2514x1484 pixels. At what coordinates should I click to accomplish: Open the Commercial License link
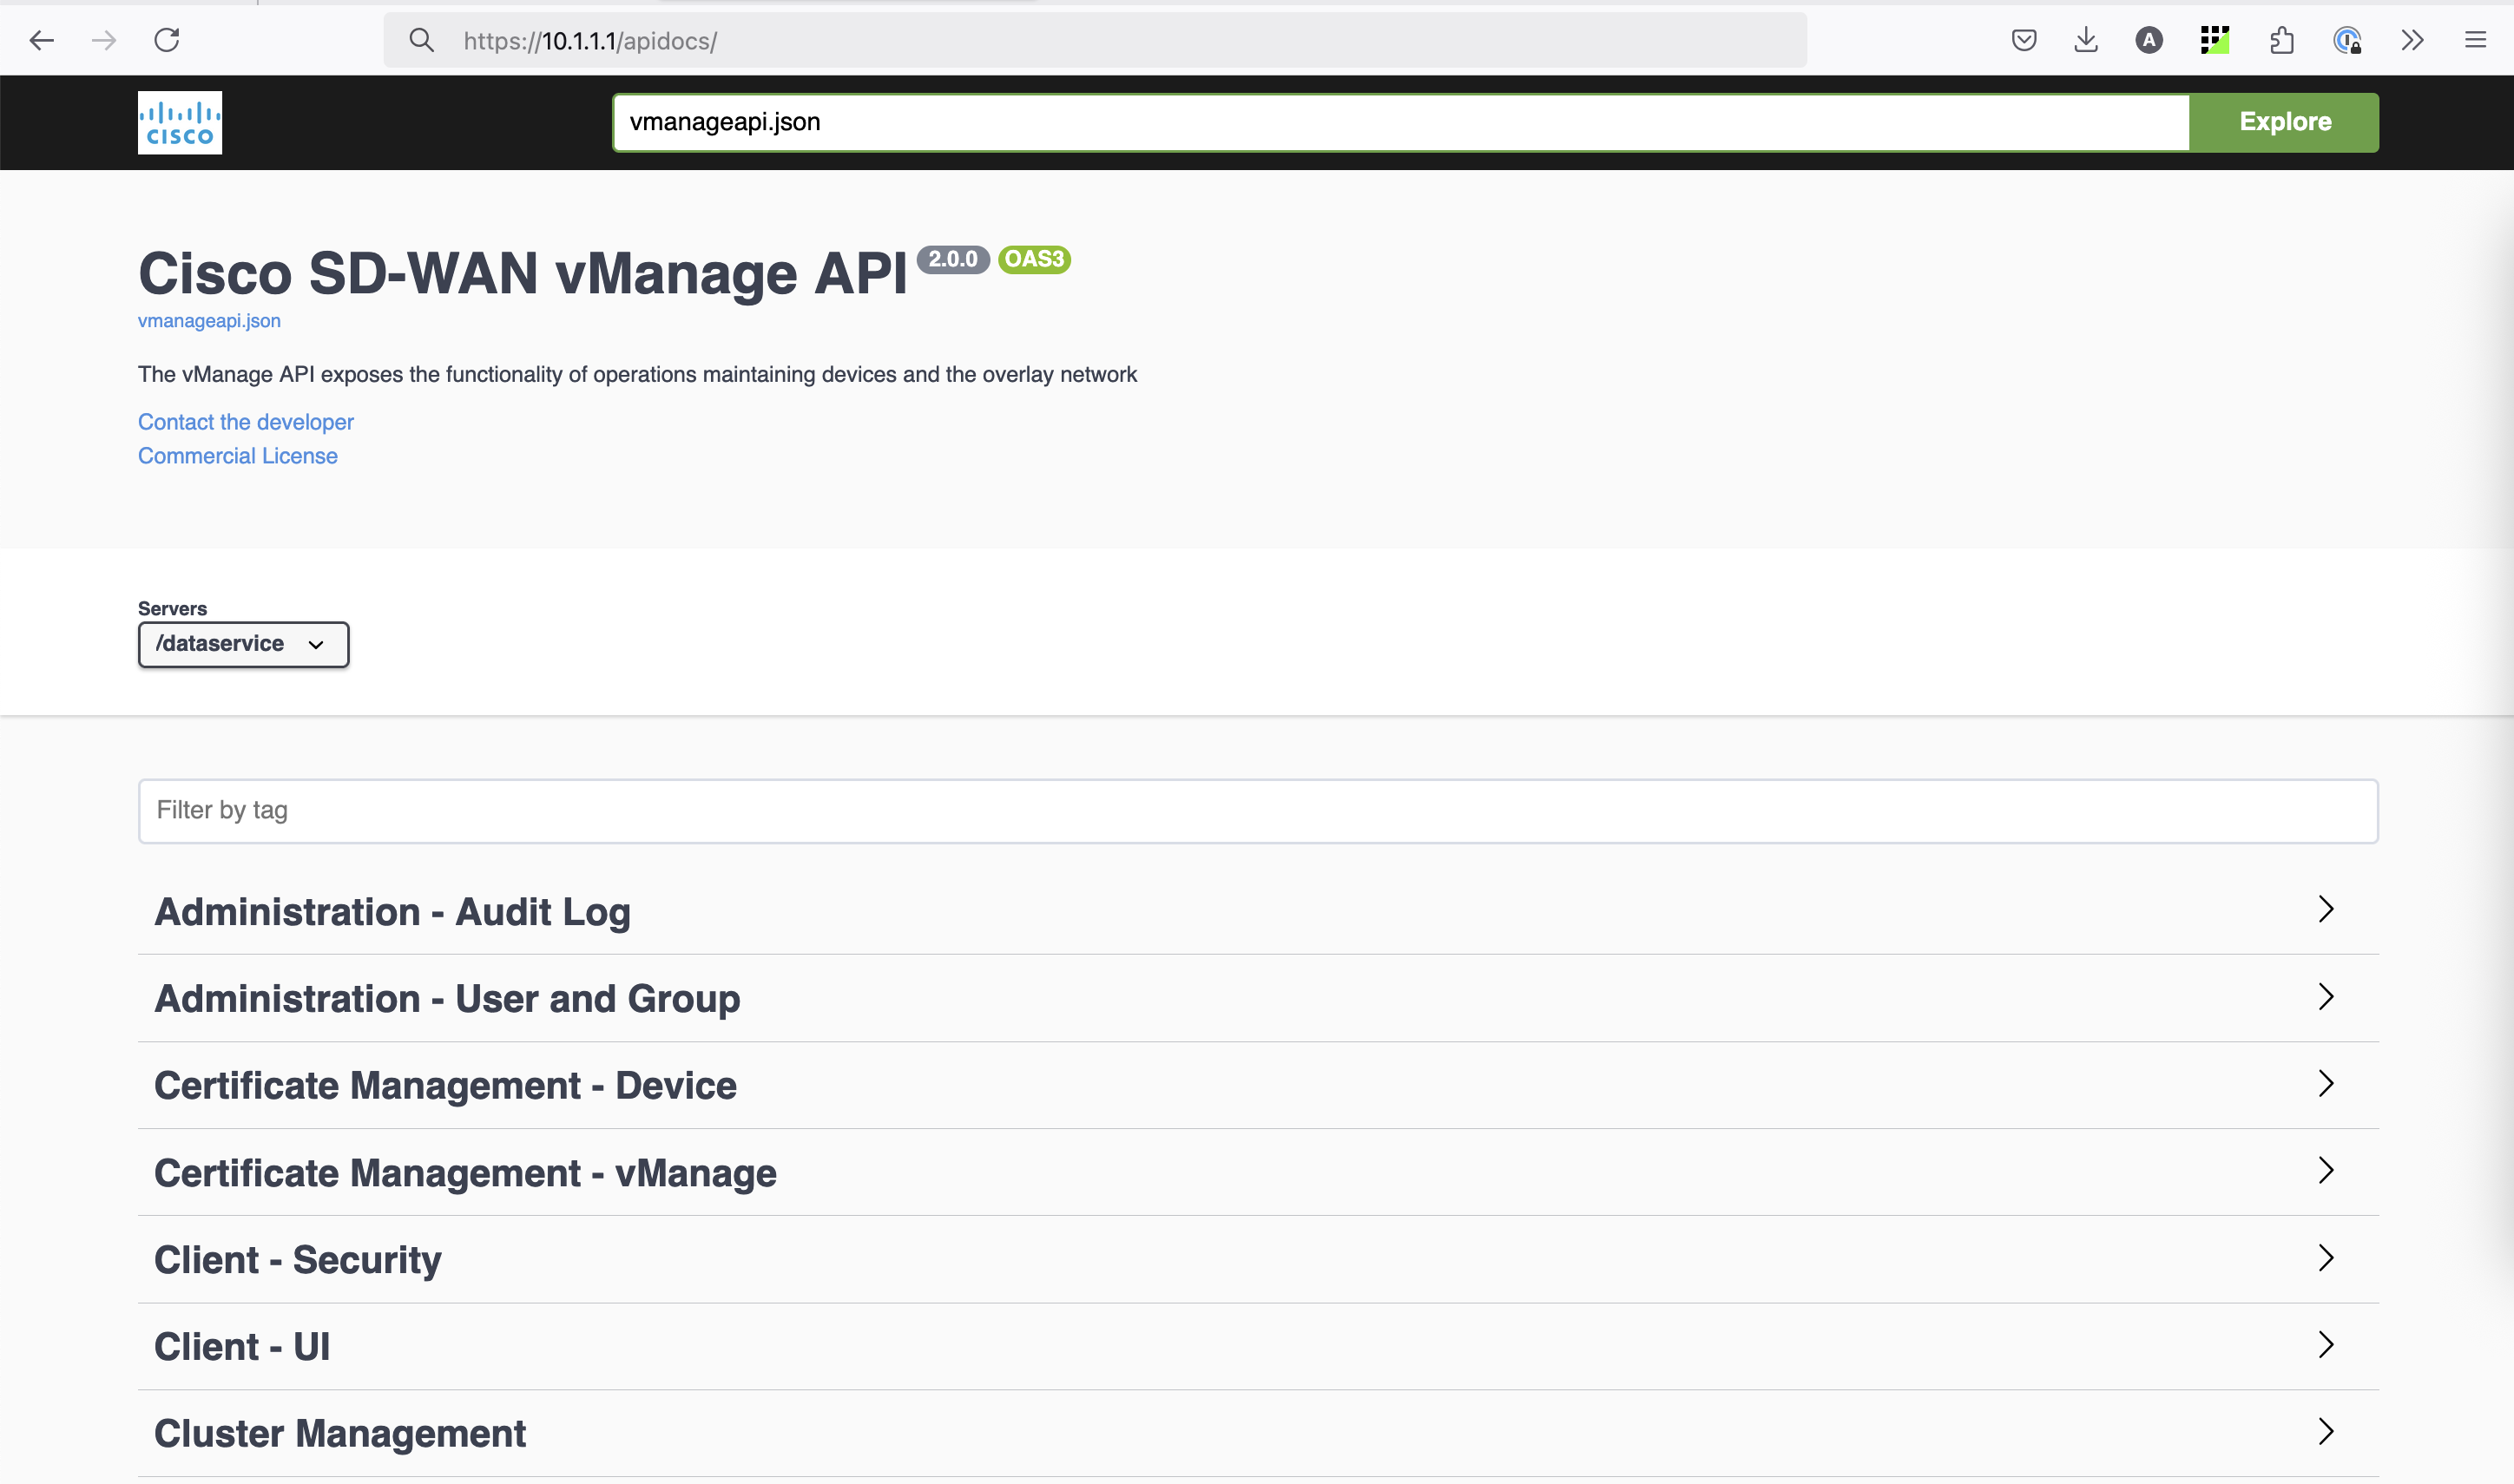(x=238, y=456)
